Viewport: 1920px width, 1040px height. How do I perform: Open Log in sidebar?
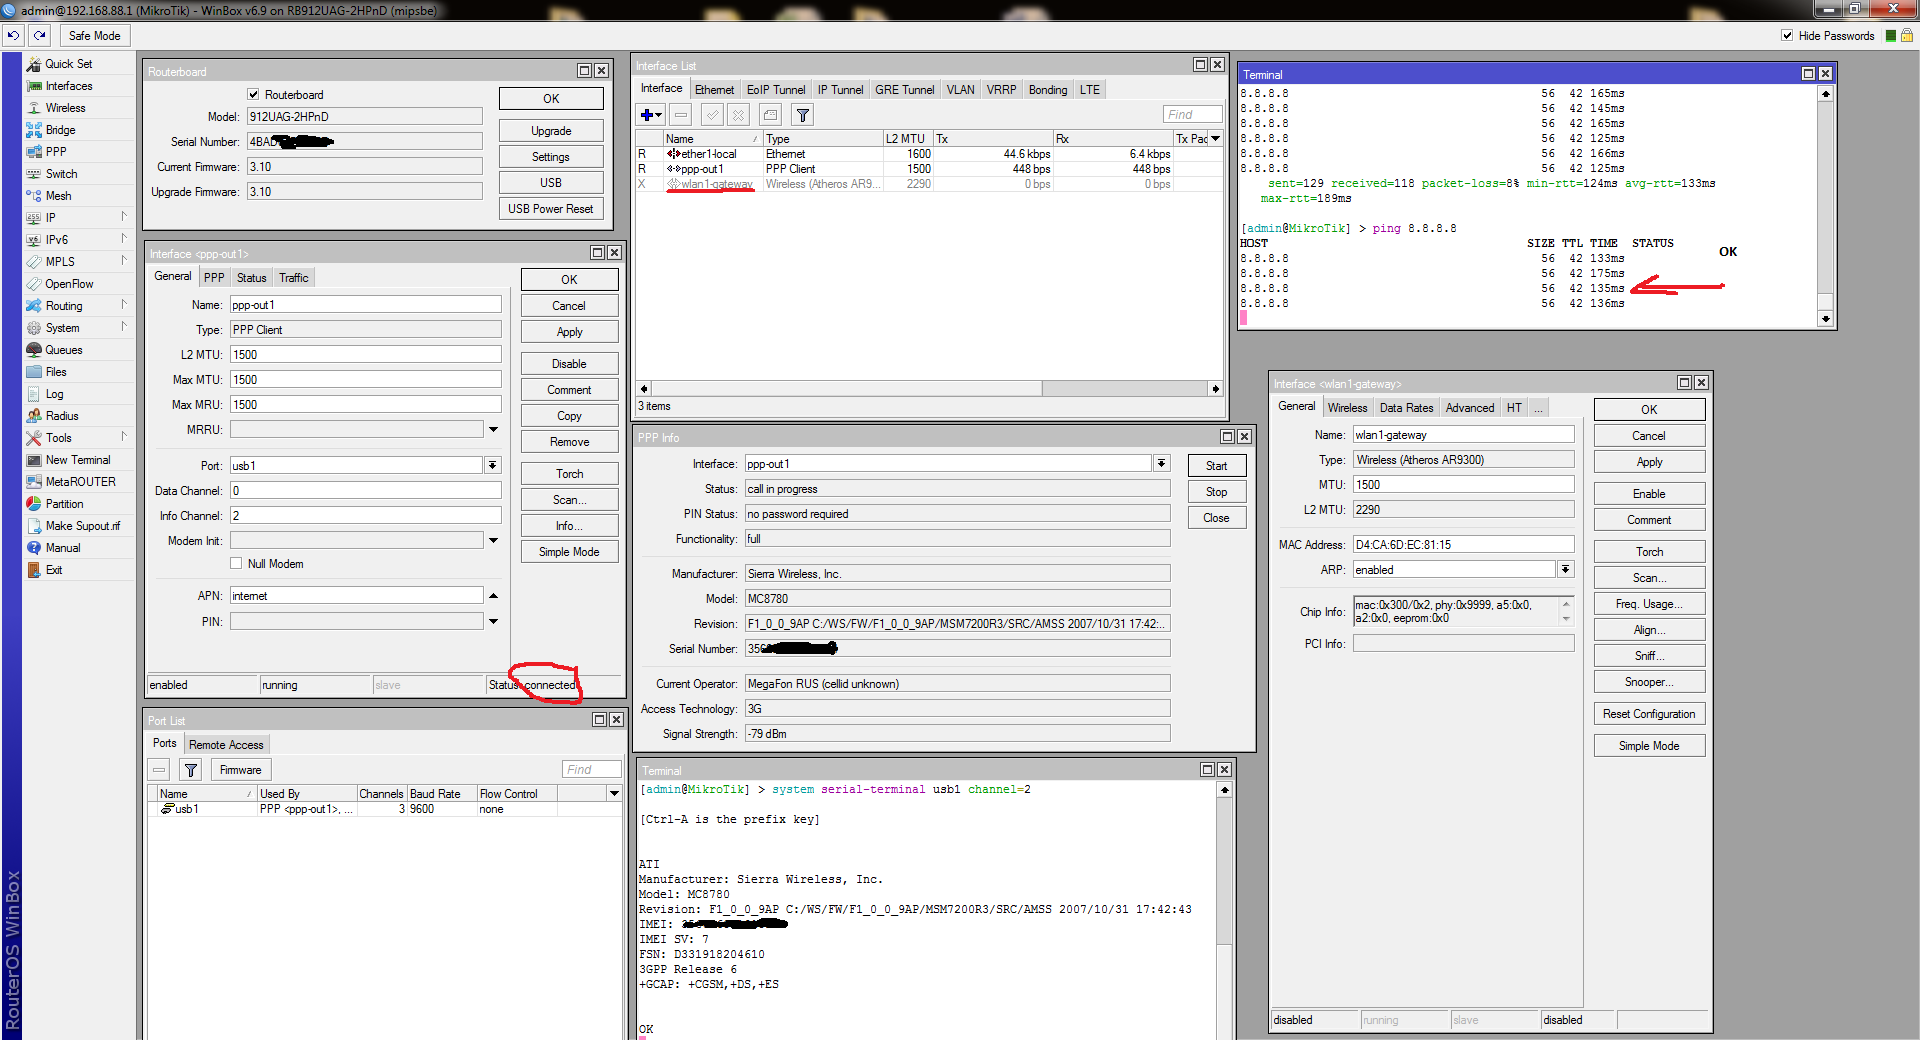(54, 394)
